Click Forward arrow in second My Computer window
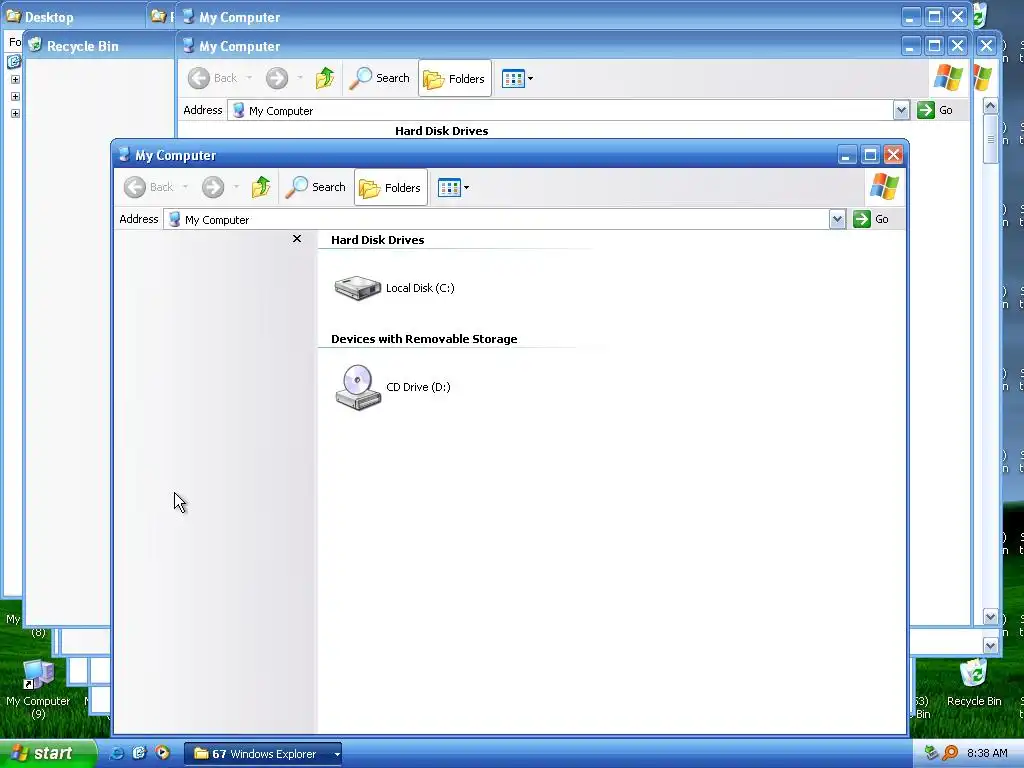The width and height of the screenshot is (1024, 768). [276, 78]
